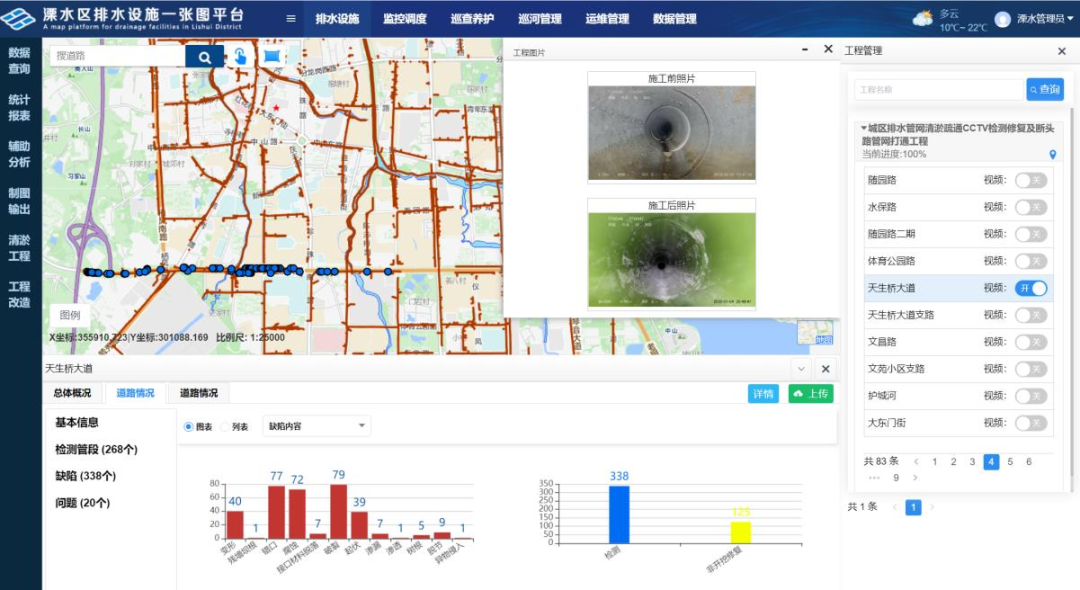The height and width of the screenshot is (590, 1080).
Task: Turn off video switch for 天生桥大道
Action: (x=1031, y=288)
